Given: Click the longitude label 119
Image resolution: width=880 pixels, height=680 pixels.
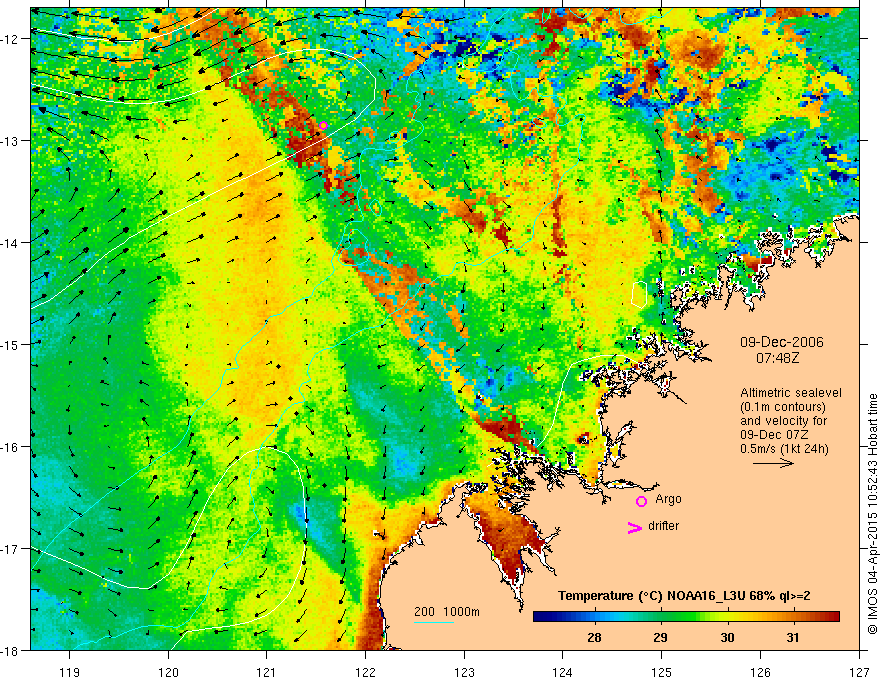Looking at the screenshot, I should point(70,672).
